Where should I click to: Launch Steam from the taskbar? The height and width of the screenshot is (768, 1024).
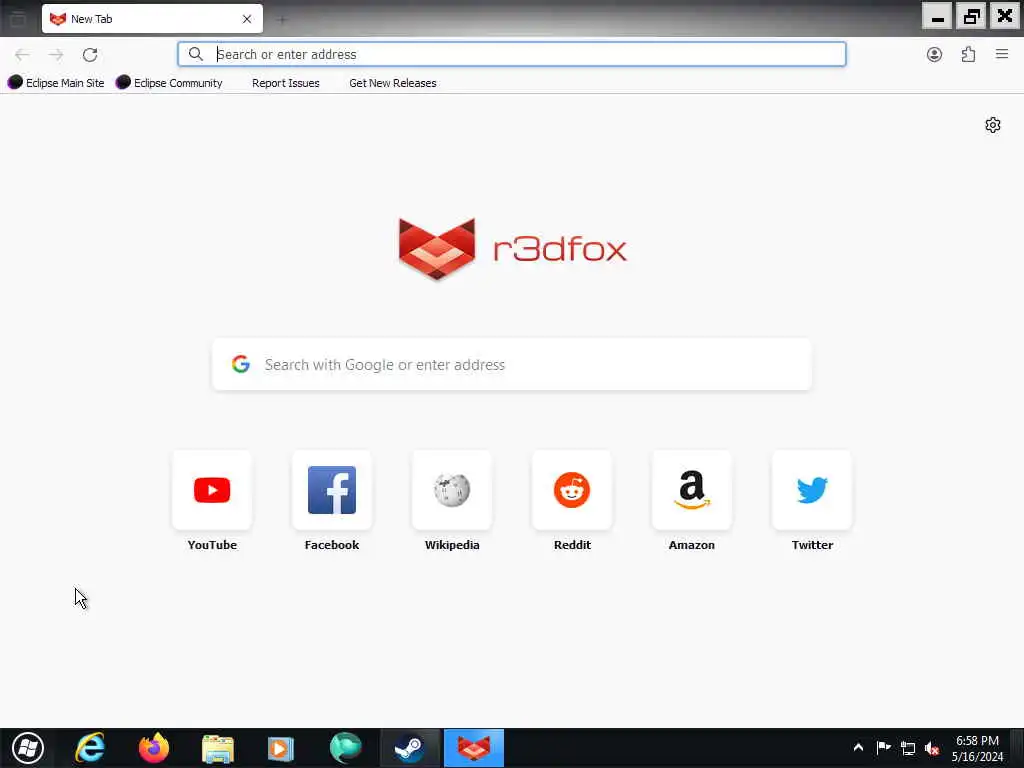409,748
